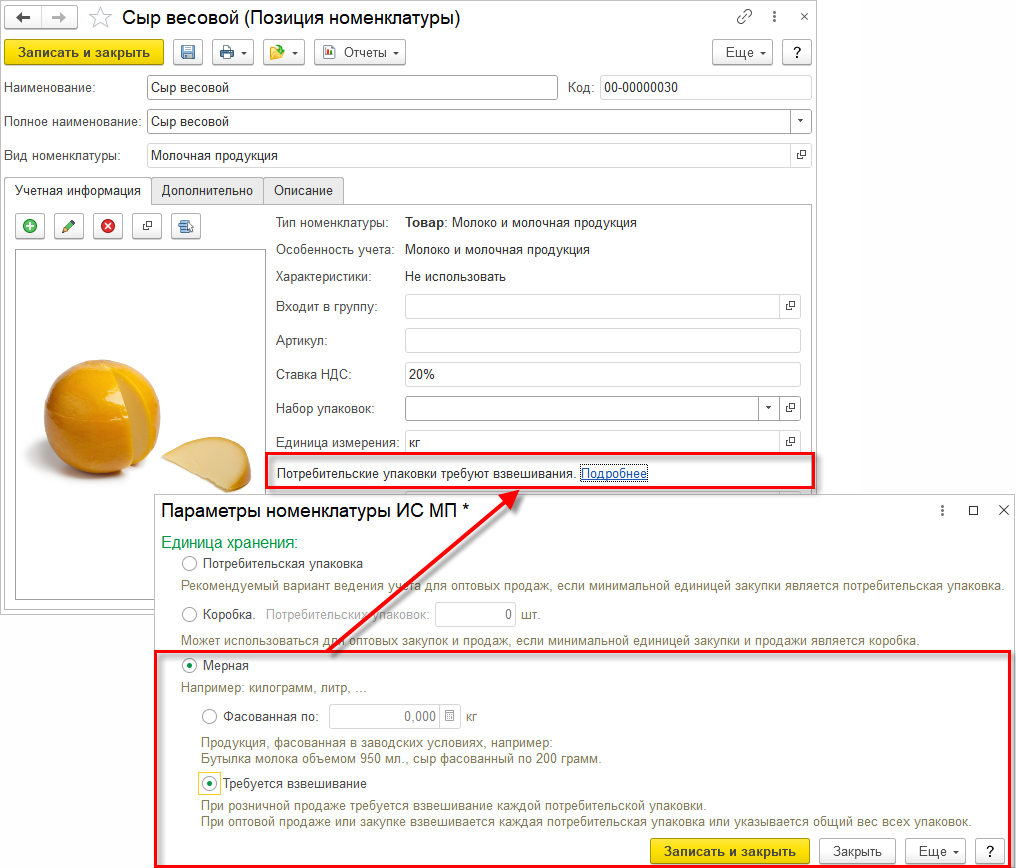Click the Фасованная по weight field
Screen dimensions: 1016x868
pos(384,716)
